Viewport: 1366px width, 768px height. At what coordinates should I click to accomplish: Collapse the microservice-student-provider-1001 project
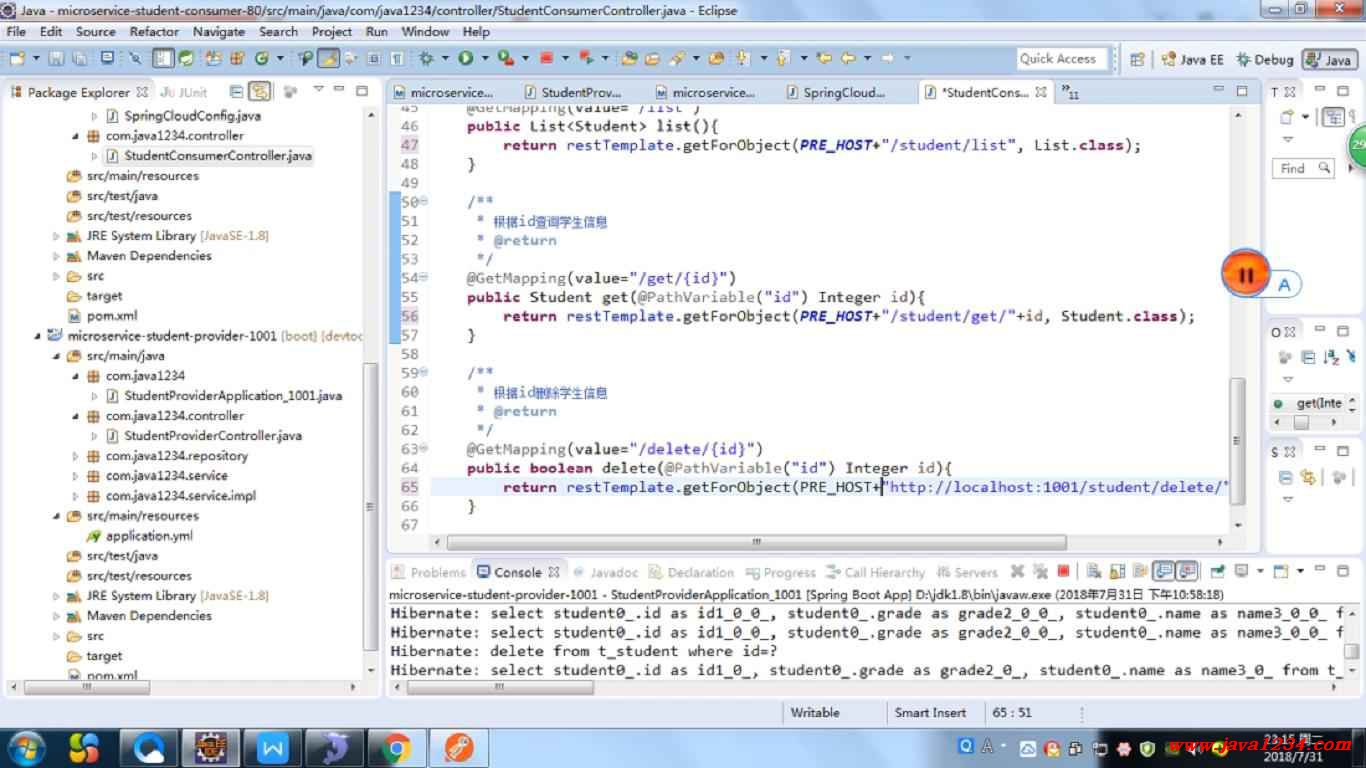[x=37, y=336]
